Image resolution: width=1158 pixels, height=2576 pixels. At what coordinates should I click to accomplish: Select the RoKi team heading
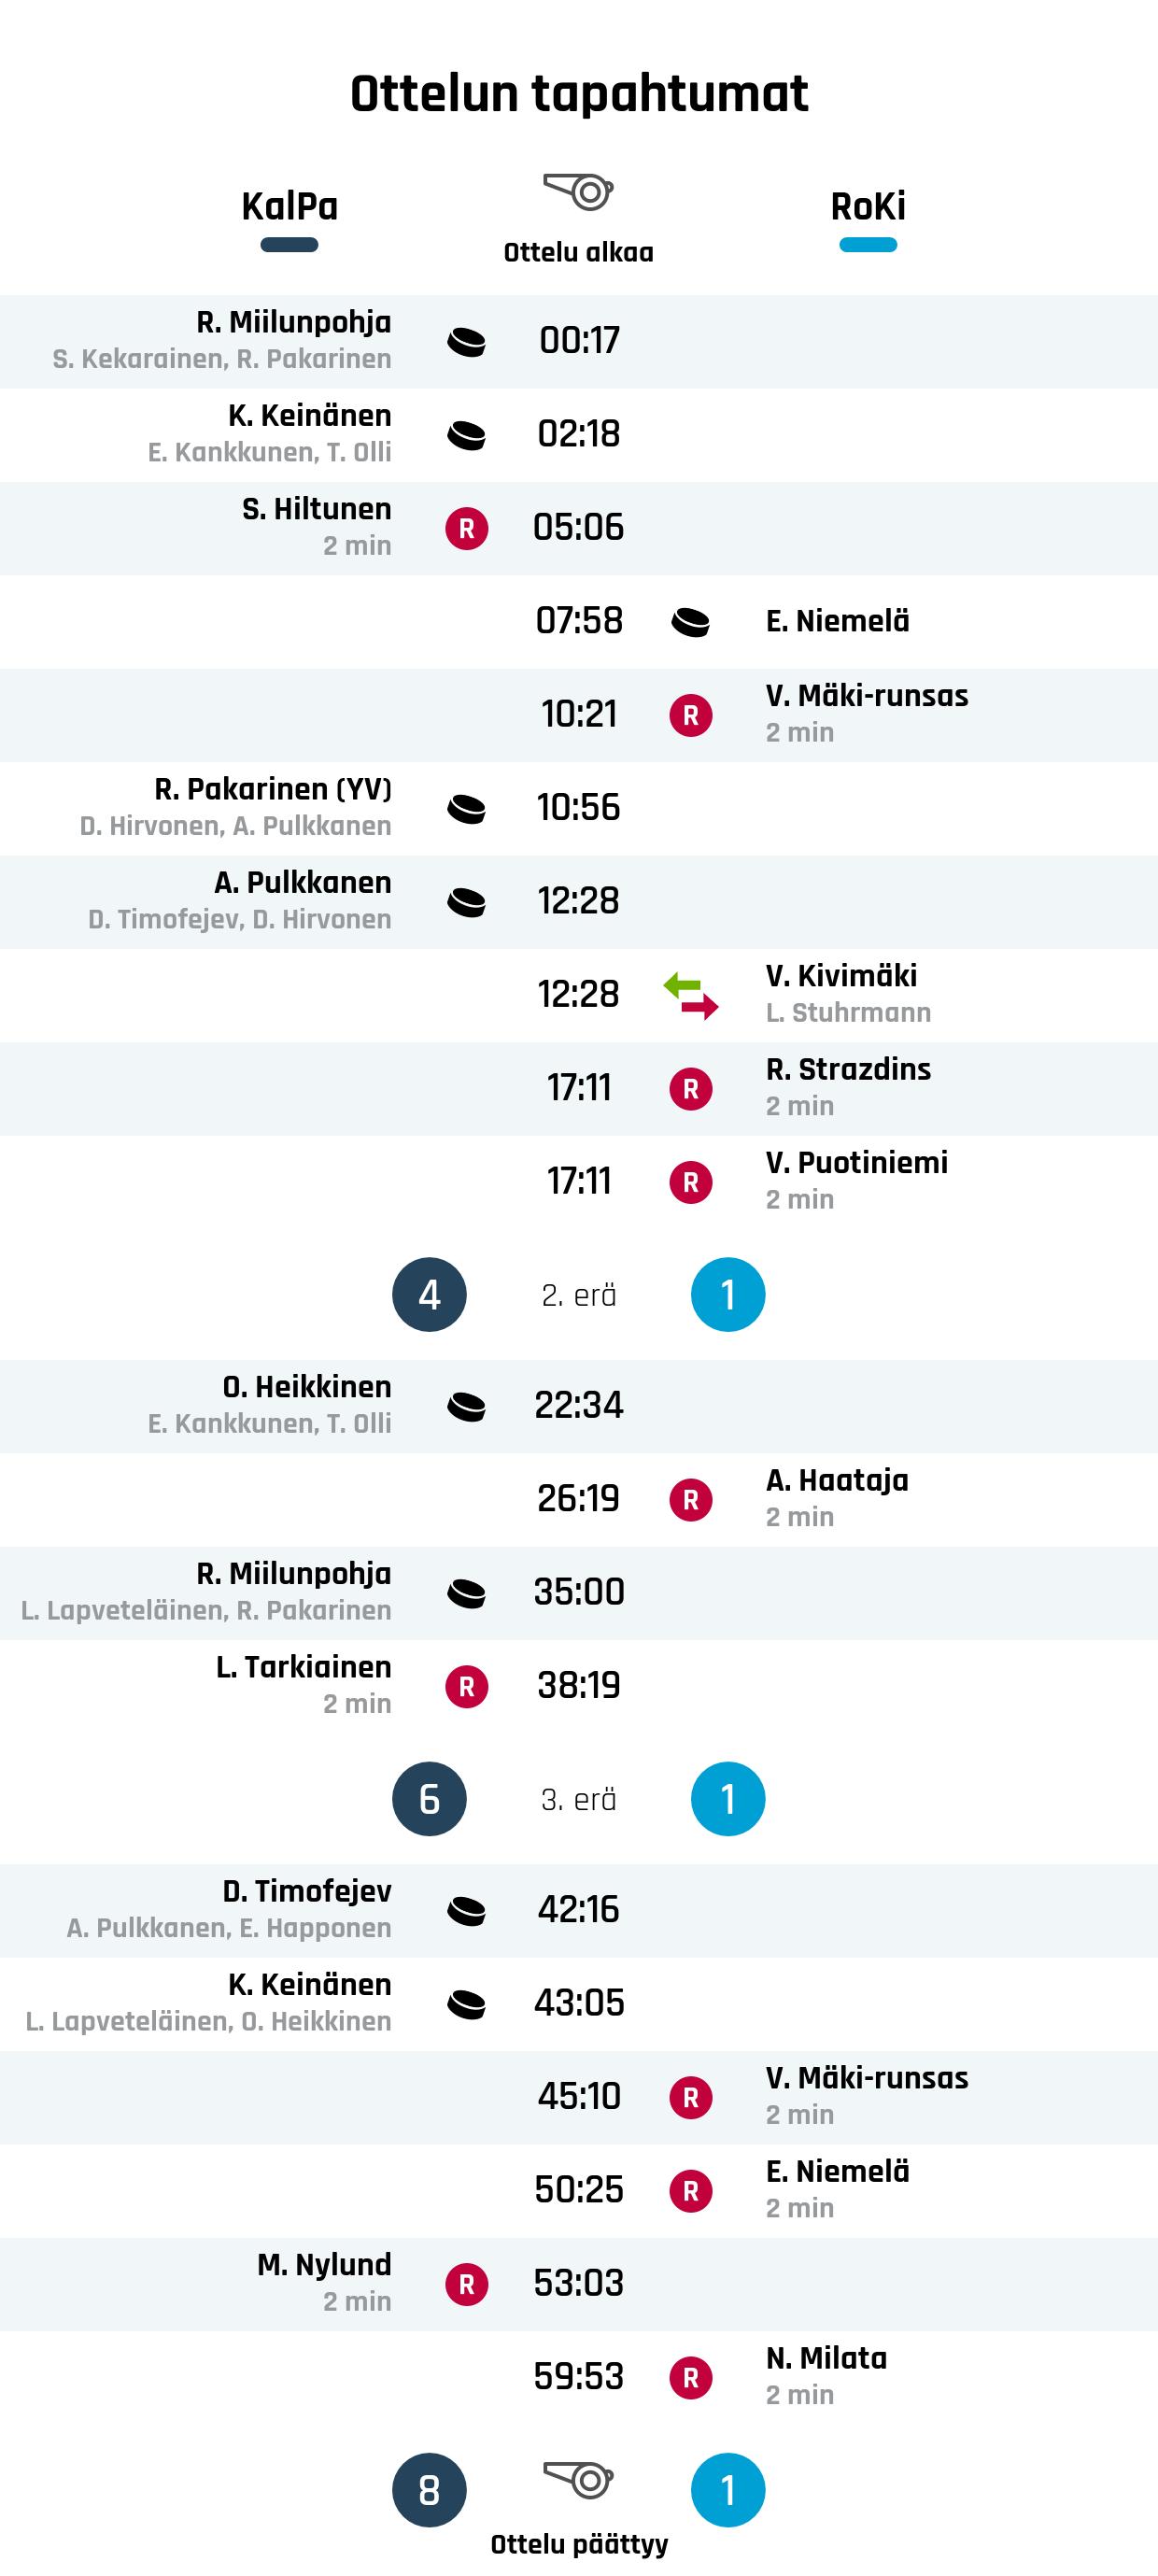pos(867,207)
